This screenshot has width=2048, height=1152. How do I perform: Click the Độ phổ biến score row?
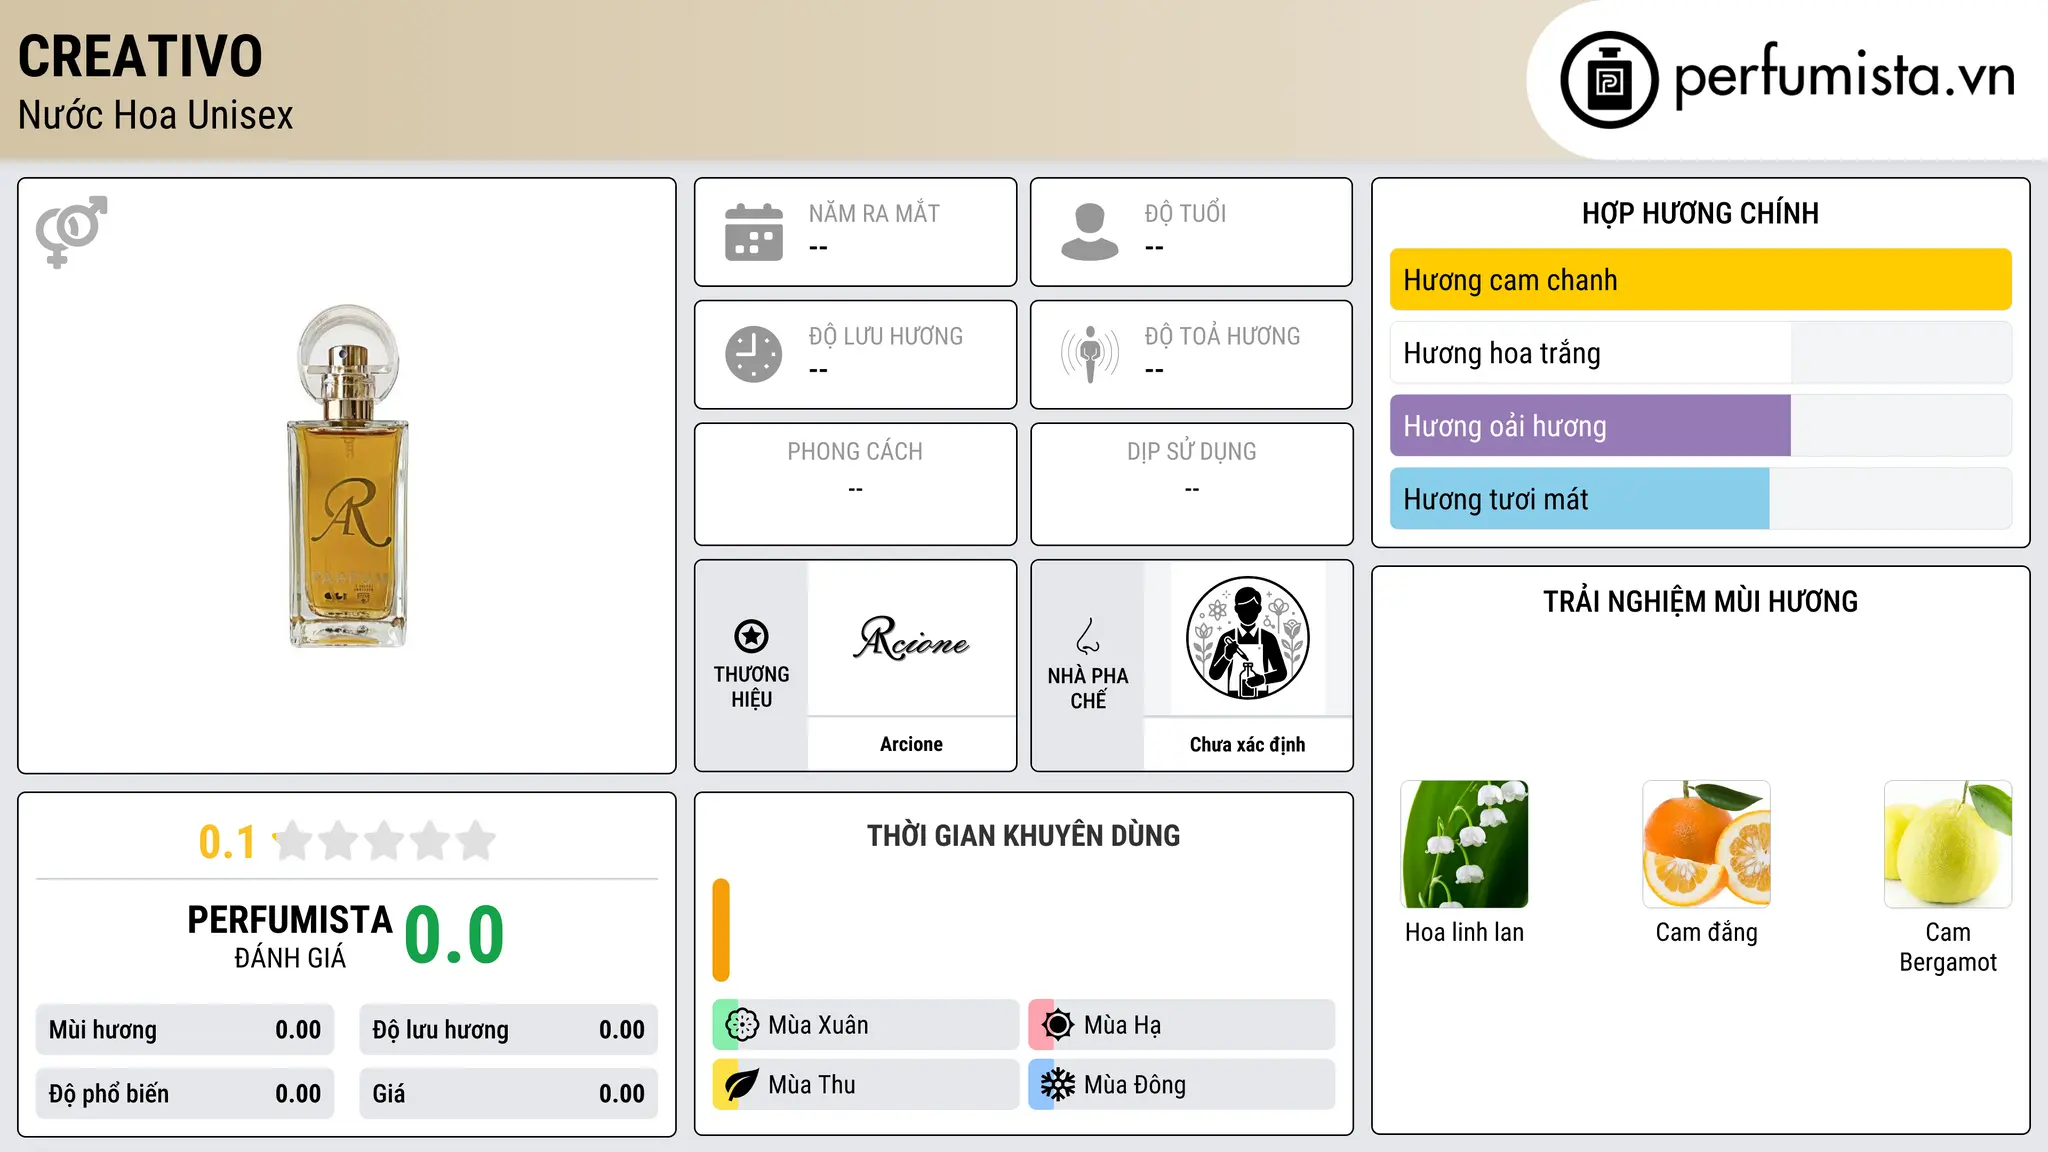(185, 1094)
